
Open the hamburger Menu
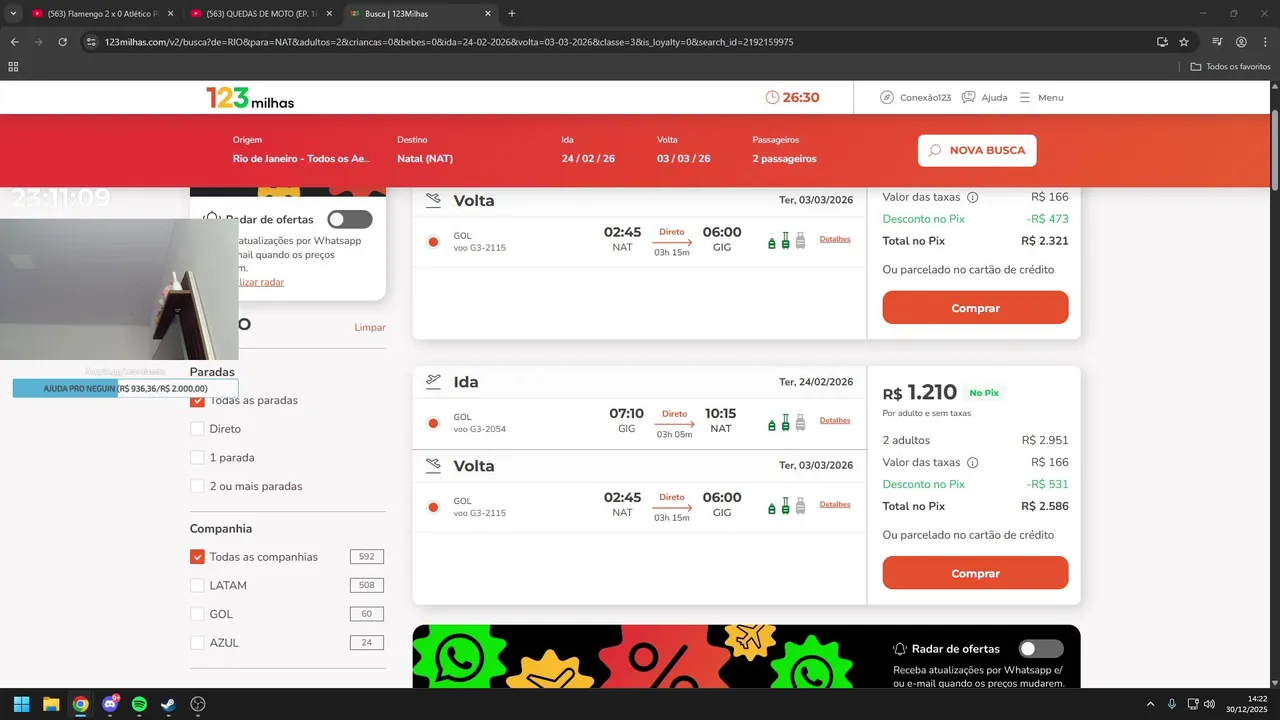(x=1041, y=97)
